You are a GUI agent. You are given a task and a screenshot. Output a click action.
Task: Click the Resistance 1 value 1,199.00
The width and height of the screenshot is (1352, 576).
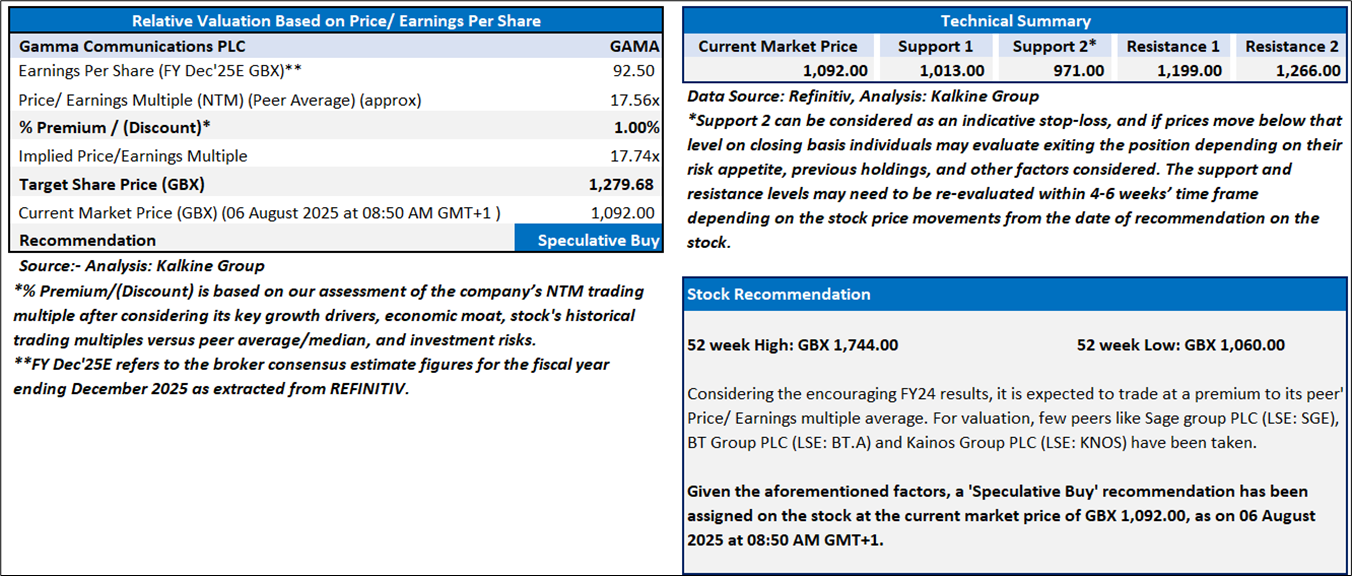click(1188, 71)
